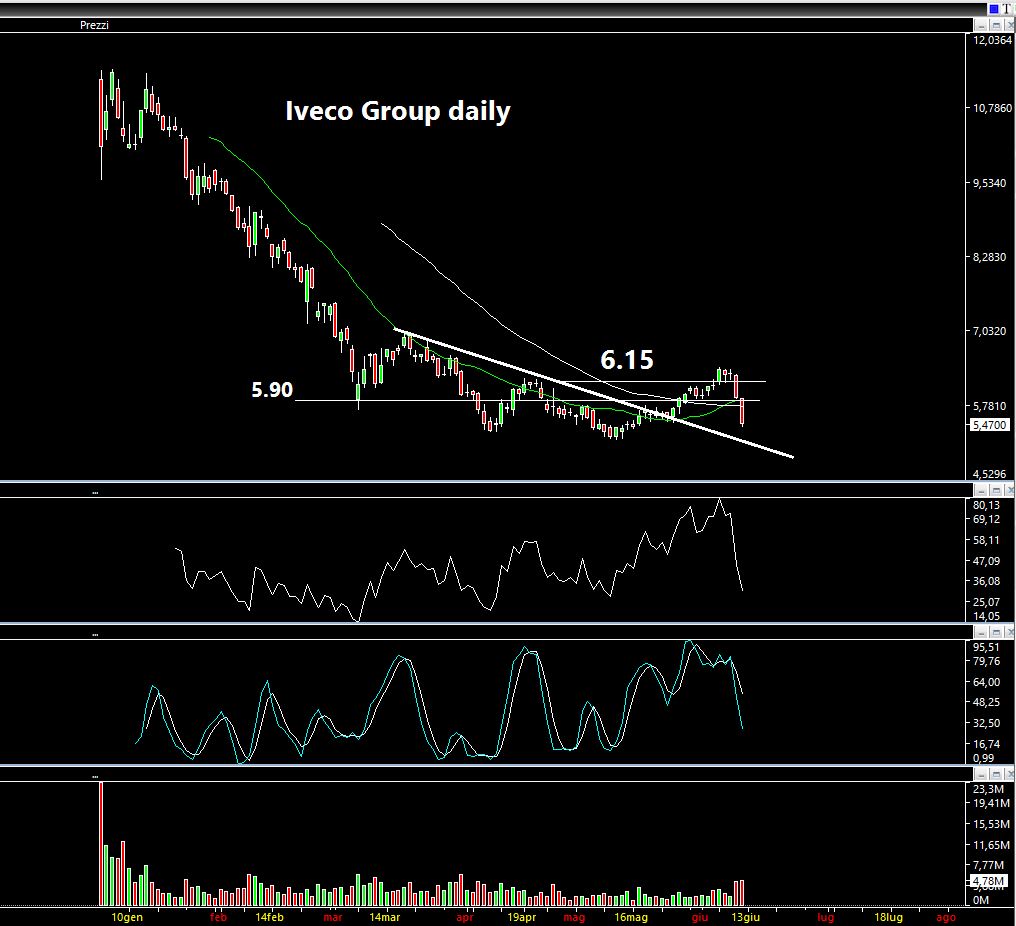Viewport: 1016px width, 926px height.
Task: Close the volume pane with 23,3M scale
Action: tap(1010, 774)
